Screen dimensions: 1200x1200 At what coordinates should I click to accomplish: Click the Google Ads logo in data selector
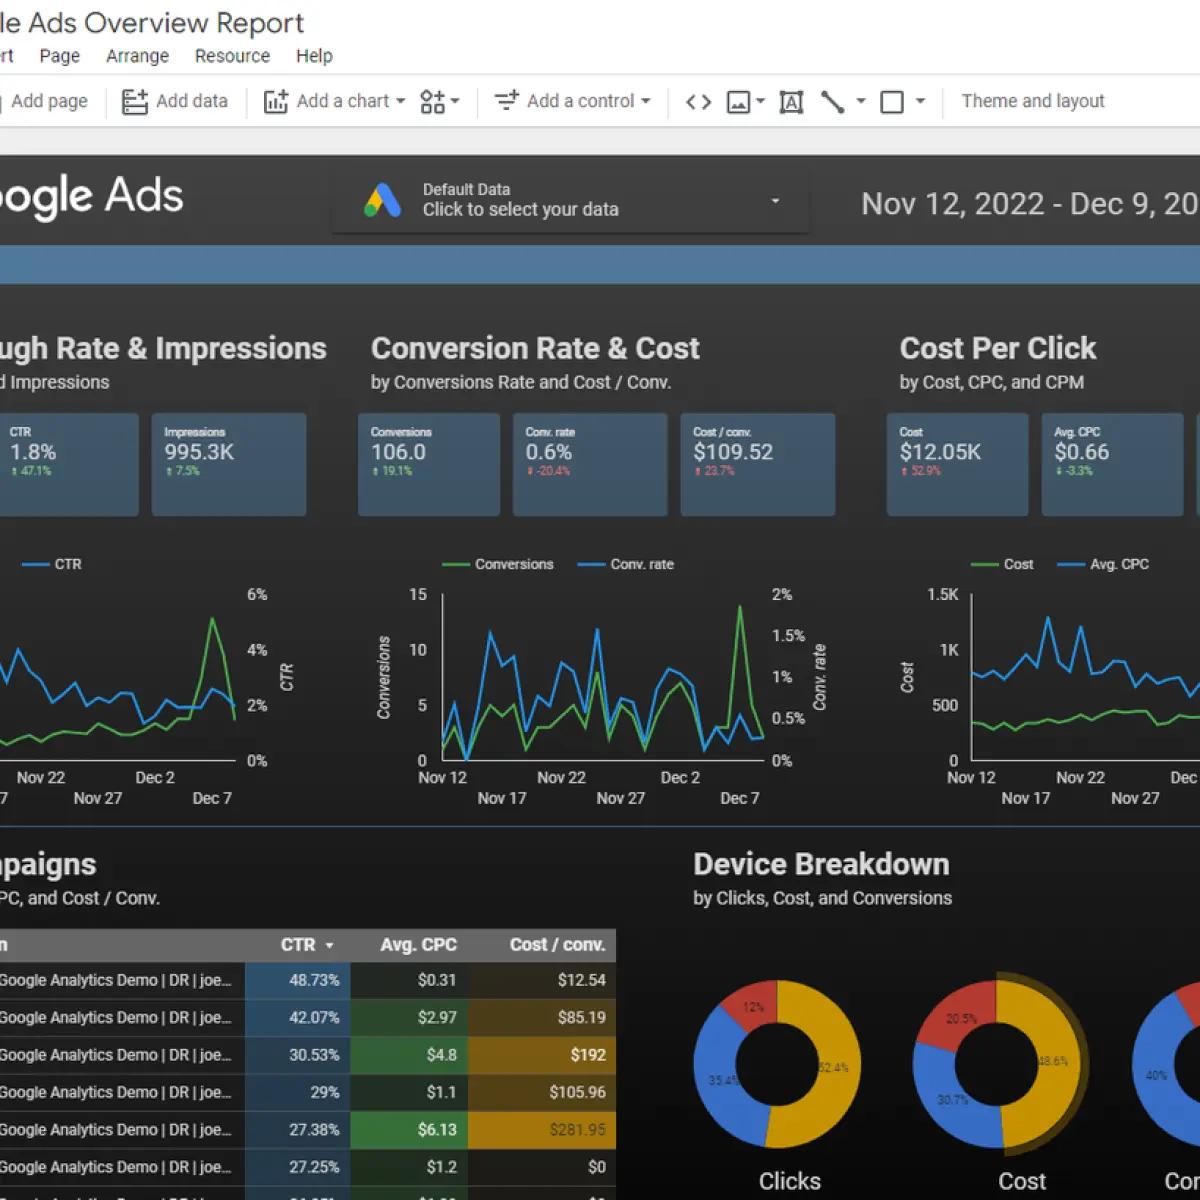click(x=382, y=201)
